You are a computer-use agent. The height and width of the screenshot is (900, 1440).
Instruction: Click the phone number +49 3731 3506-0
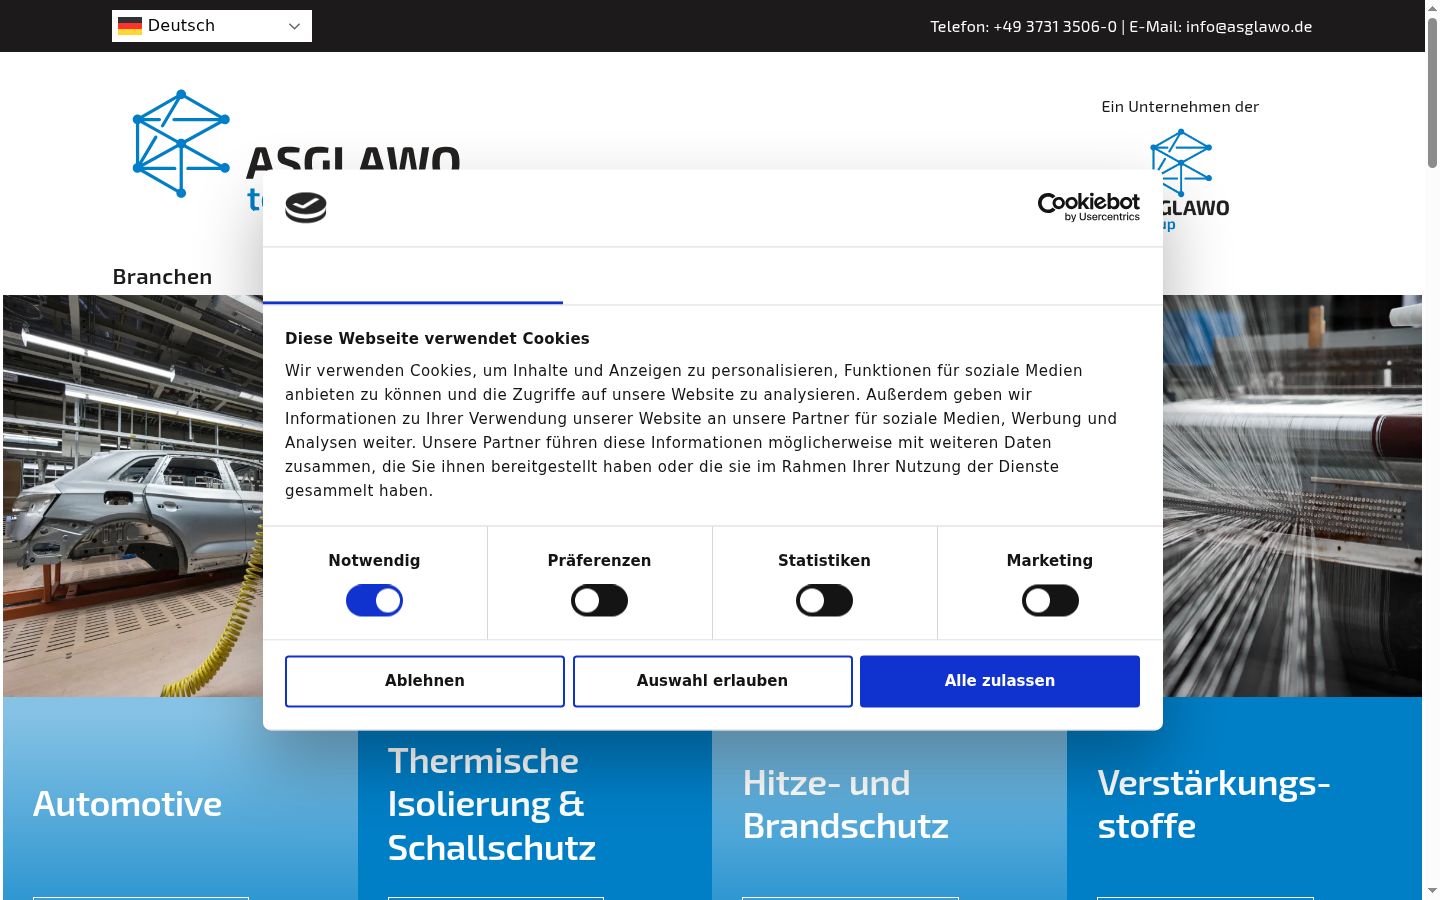tap(1055, 27)
